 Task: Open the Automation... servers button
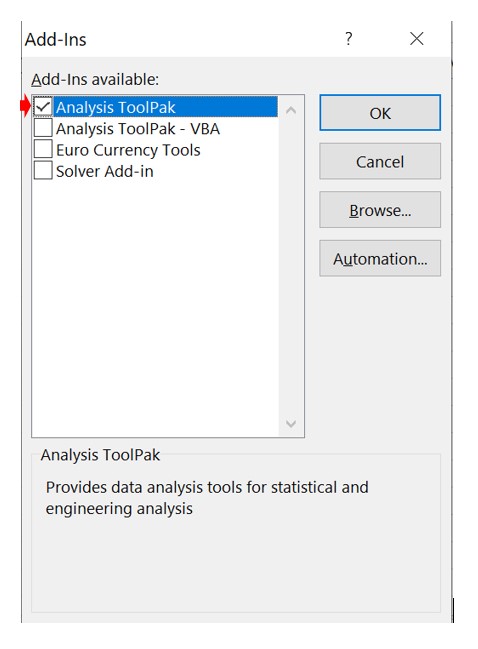[380, 258]
